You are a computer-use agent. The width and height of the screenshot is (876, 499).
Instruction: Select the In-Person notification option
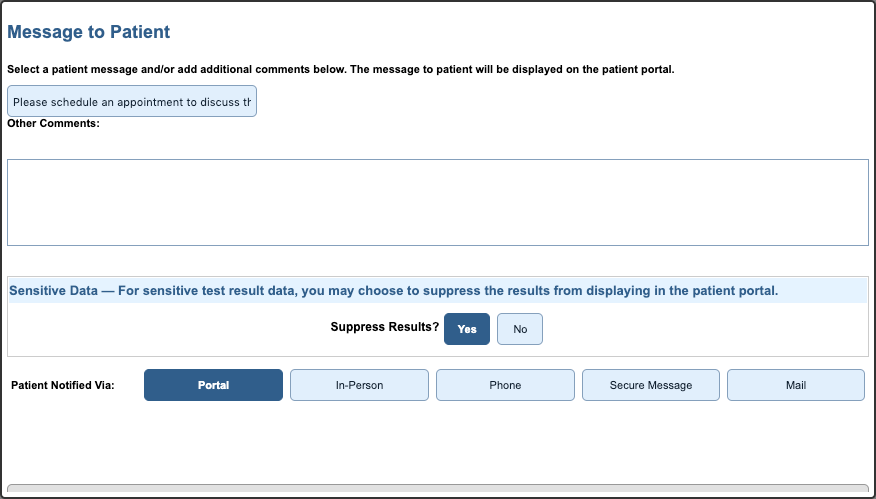[359, 385]
